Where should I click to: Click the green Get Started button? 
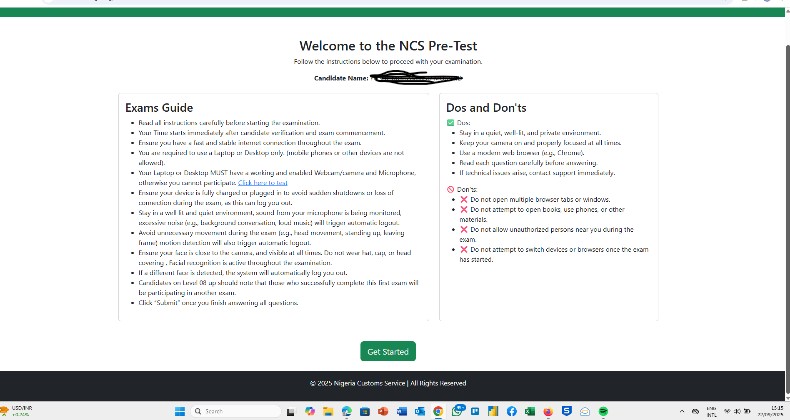click(x=388, y=352)
